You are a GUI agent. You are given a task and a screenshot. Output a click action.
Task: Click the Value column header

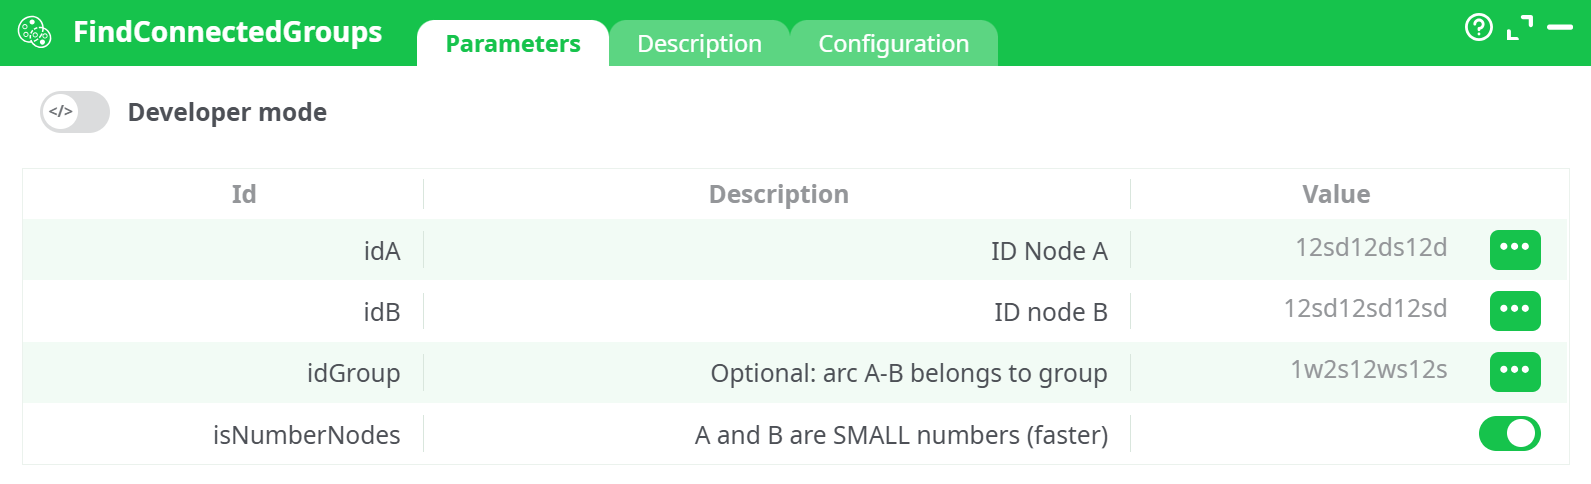point(1335,194)
